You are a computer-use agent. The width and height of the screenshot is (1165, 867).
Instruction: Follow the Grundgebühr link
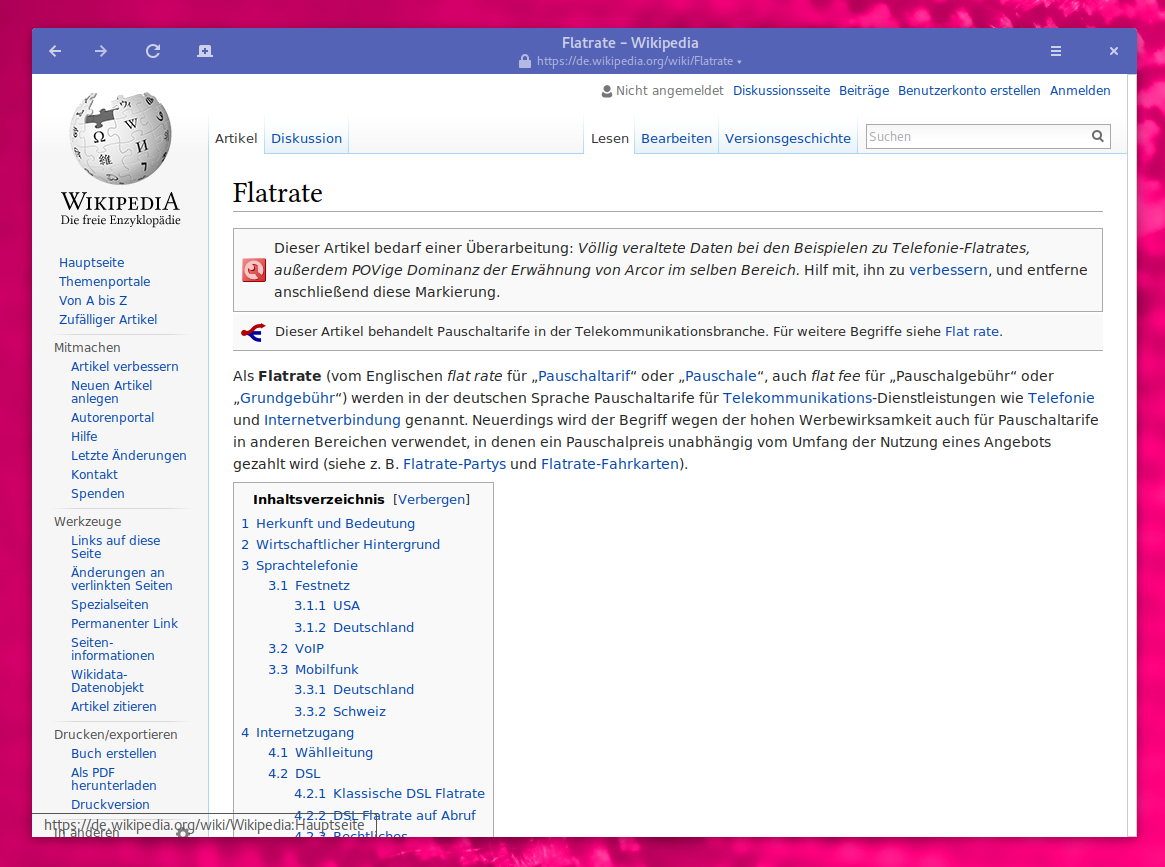pyautogui.click(x=288, y=398)
